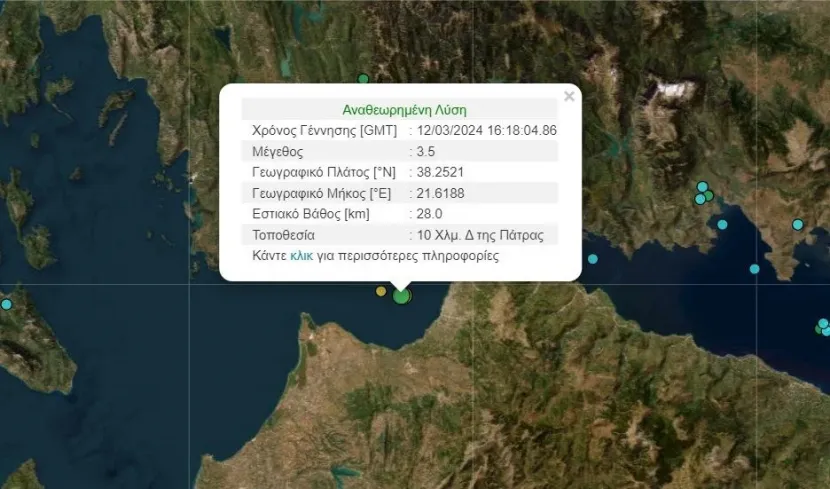Click the magnitude value 3.5
Screen dimensions: 830x489
[426, 151]
